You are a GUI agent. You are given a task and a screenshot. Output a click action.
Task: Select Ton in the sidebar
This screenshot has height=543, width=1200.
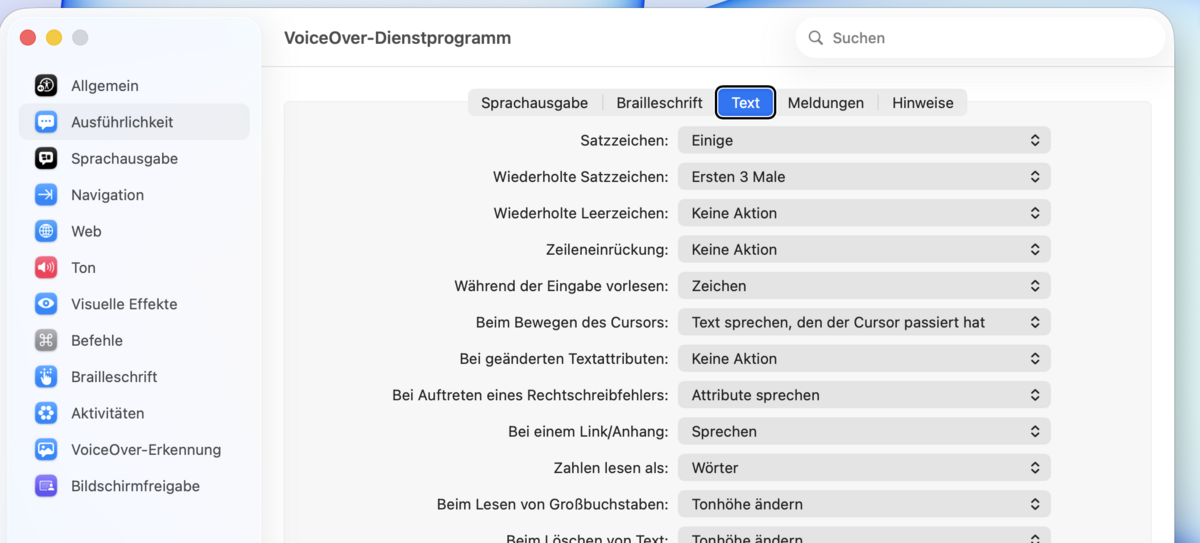[134, 267]
